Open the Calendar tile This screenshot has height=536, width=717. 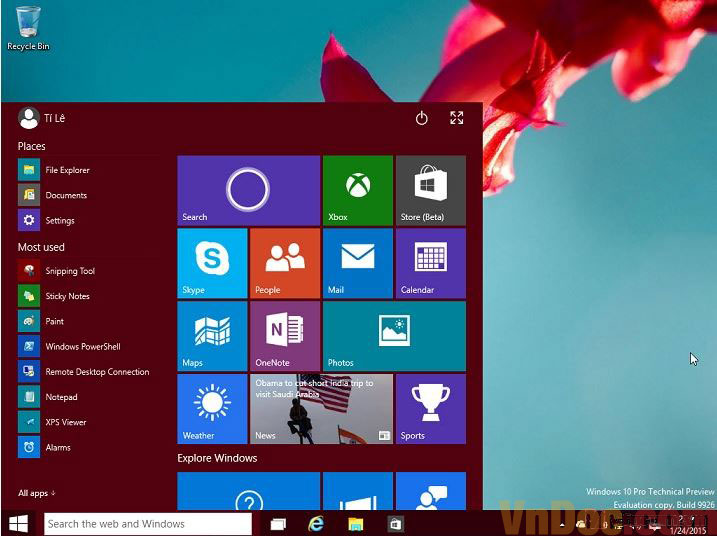(431, 263)
